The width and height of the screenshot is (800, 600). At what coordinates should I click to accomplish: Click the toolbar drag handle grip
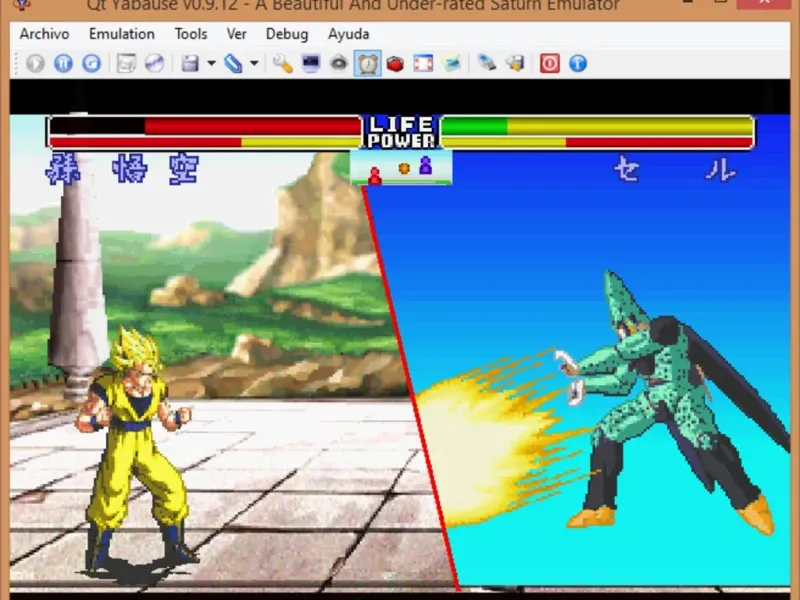[17, 64]
